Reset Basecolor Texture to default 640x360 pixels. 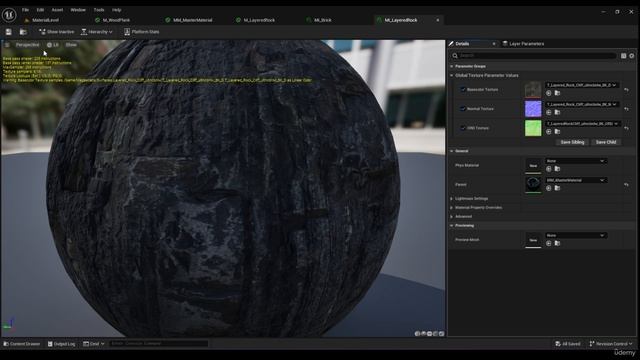[x=627, y=89]
